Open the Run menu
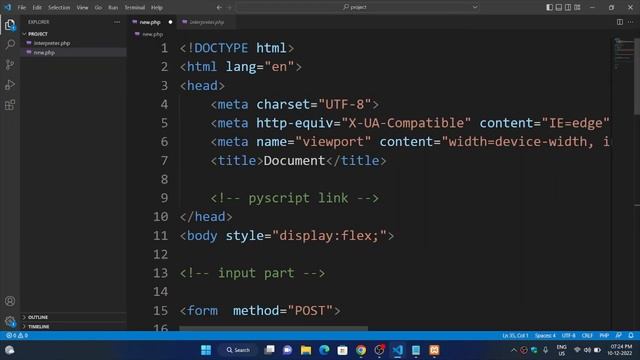The height and width of the screenshot is (360, 640). (113, 7)
